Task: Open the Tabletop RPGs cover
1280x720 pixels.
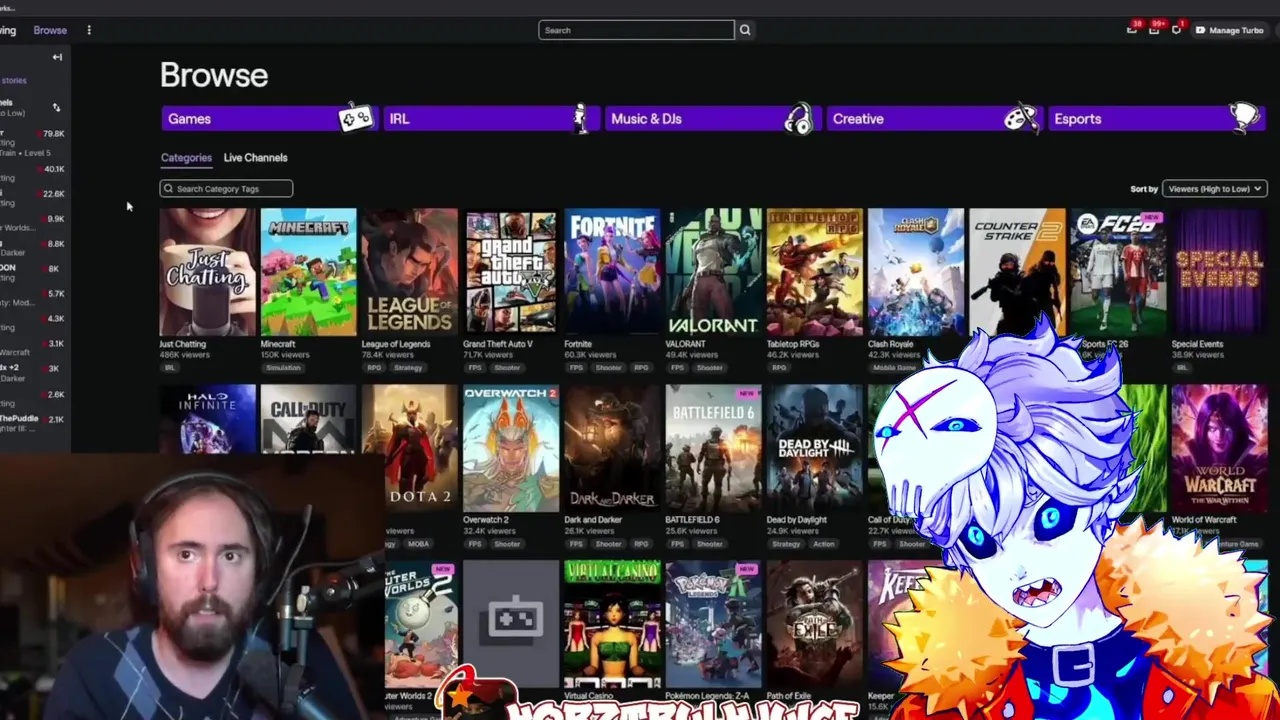Action: 814,272
